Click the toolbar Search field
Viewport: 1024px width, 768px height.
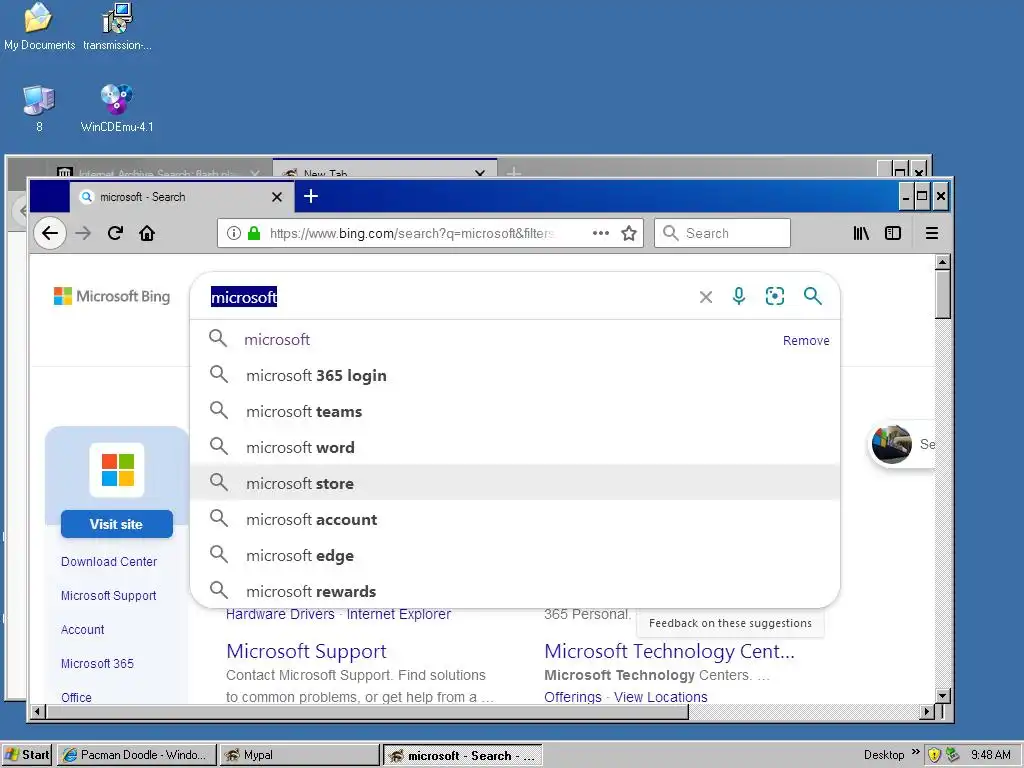coord(722,233)
